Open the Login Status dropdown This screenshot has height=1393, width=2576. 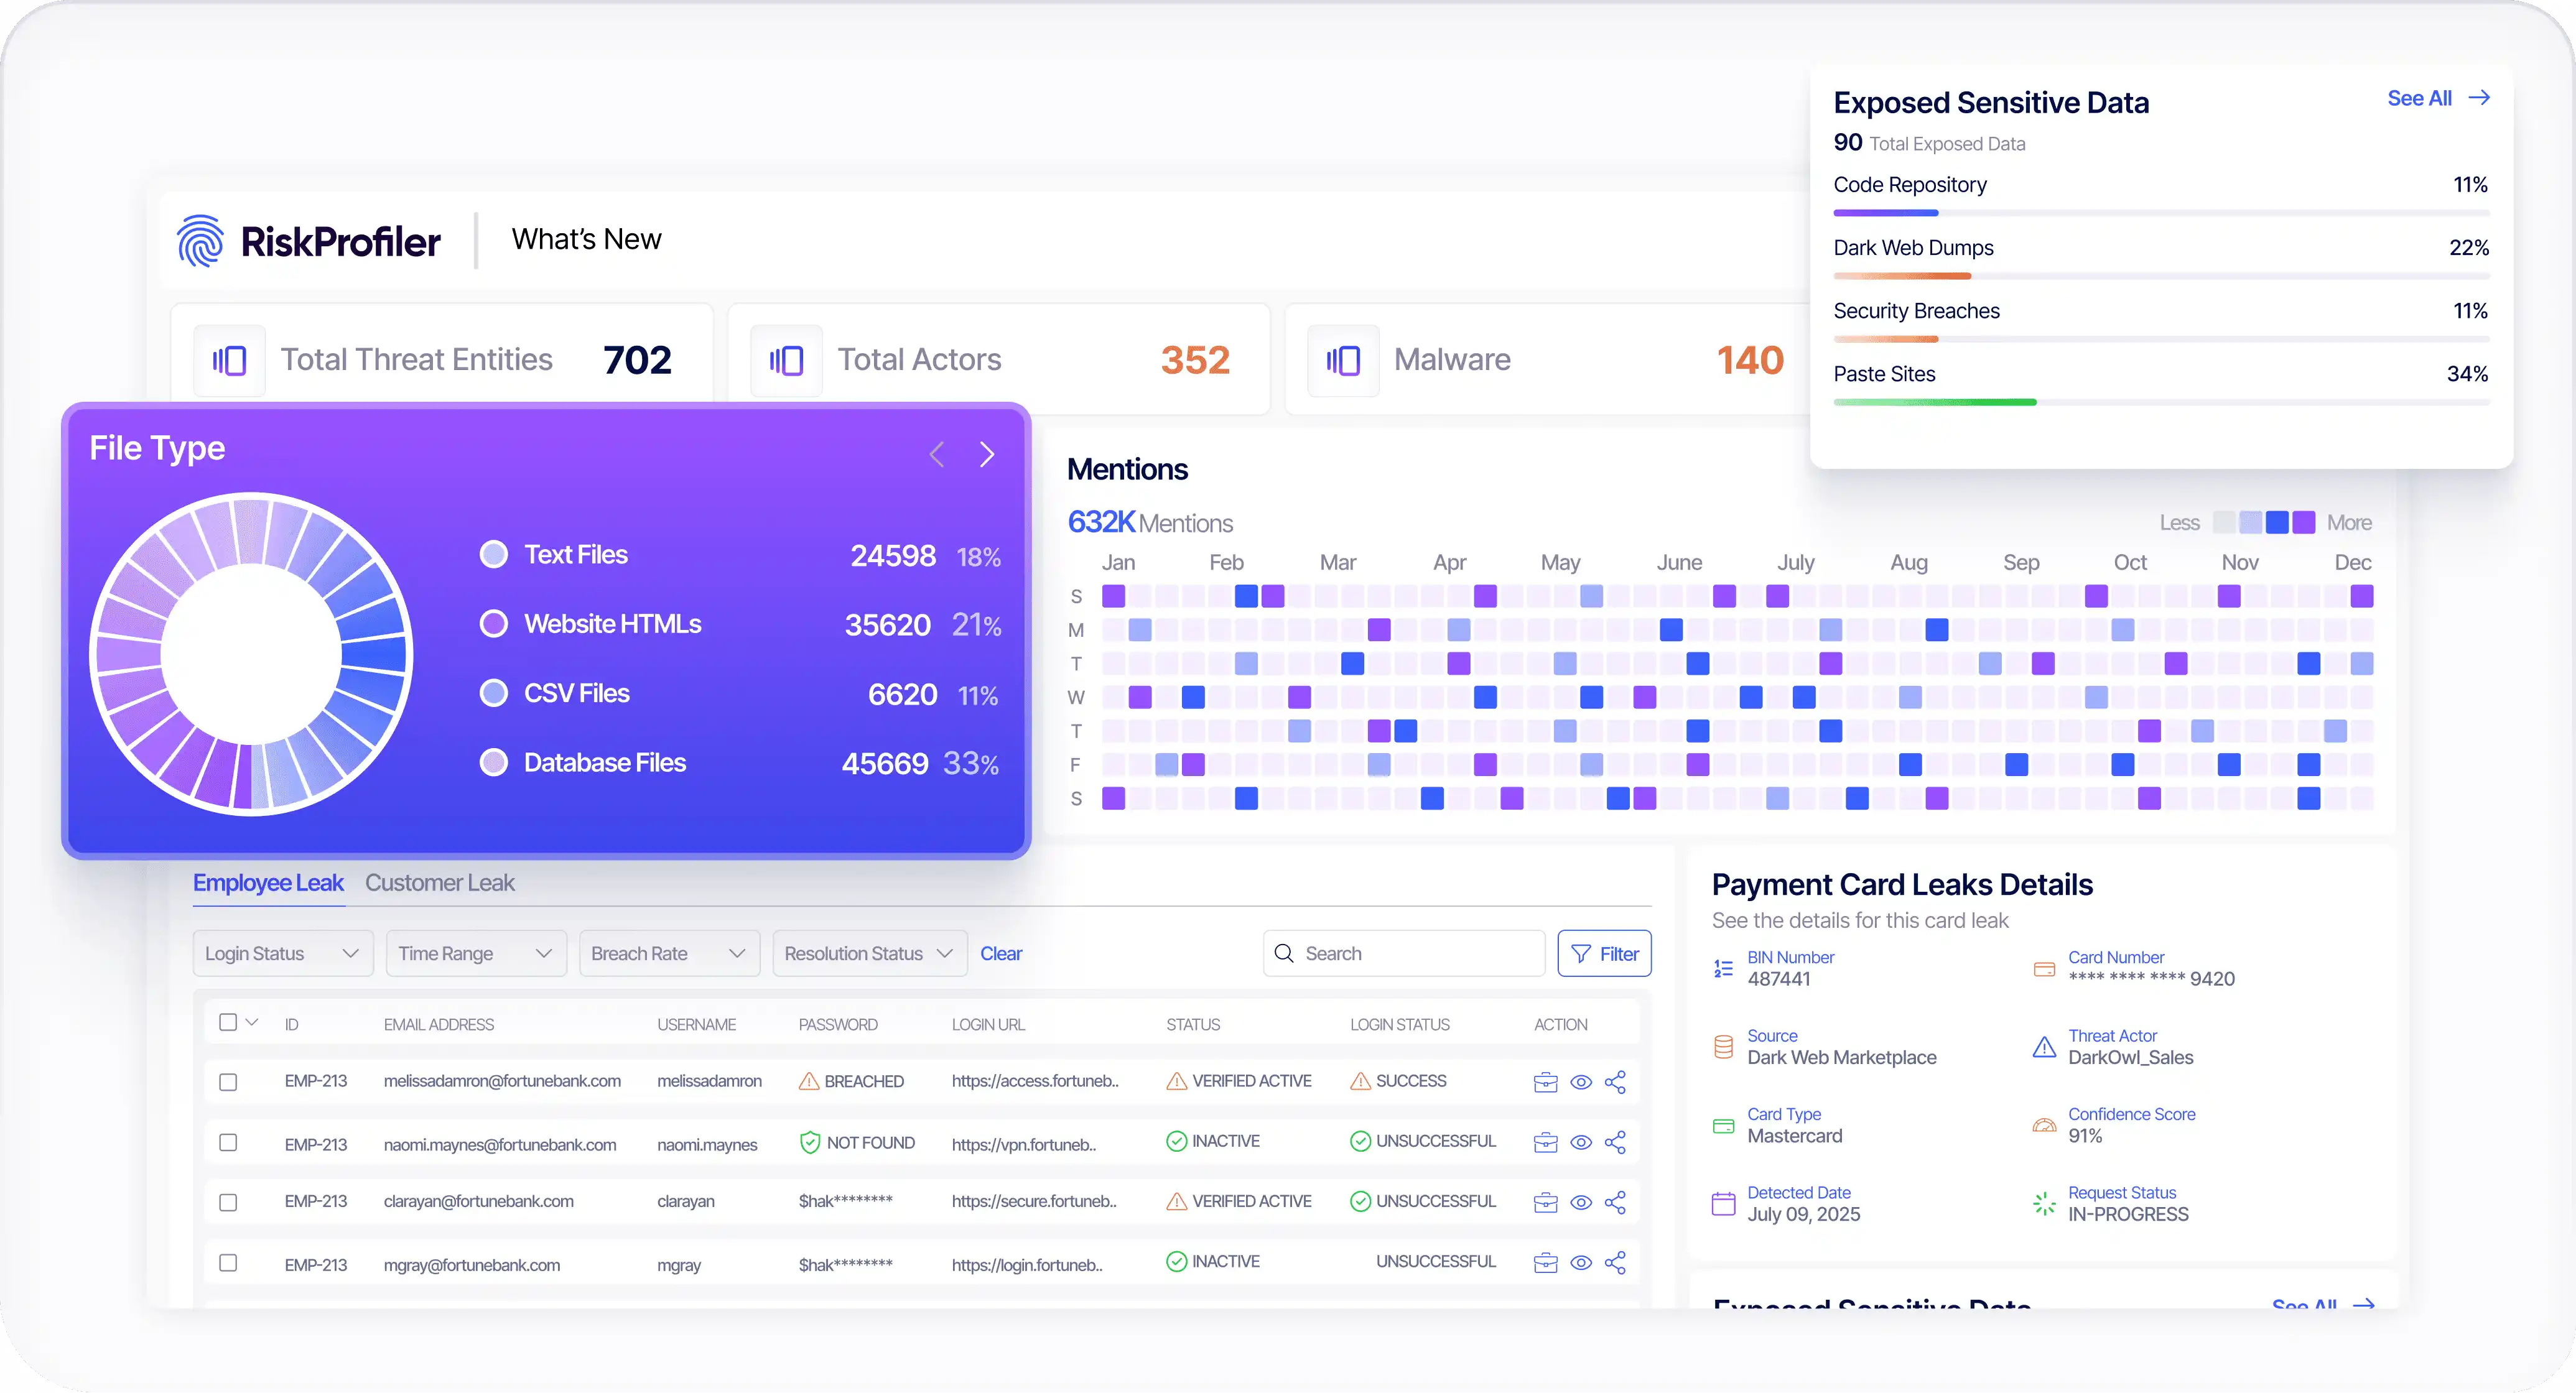coord(282,953)
